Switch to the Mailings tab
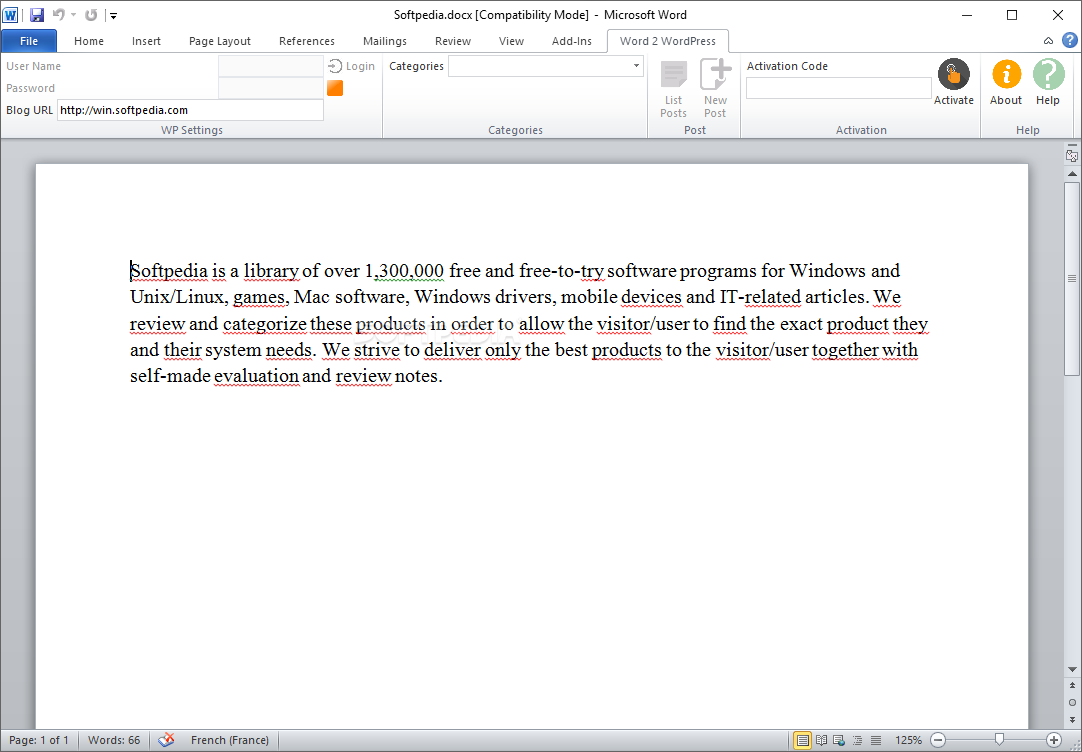The image size is (1082, 752). (x=384, y=41)
